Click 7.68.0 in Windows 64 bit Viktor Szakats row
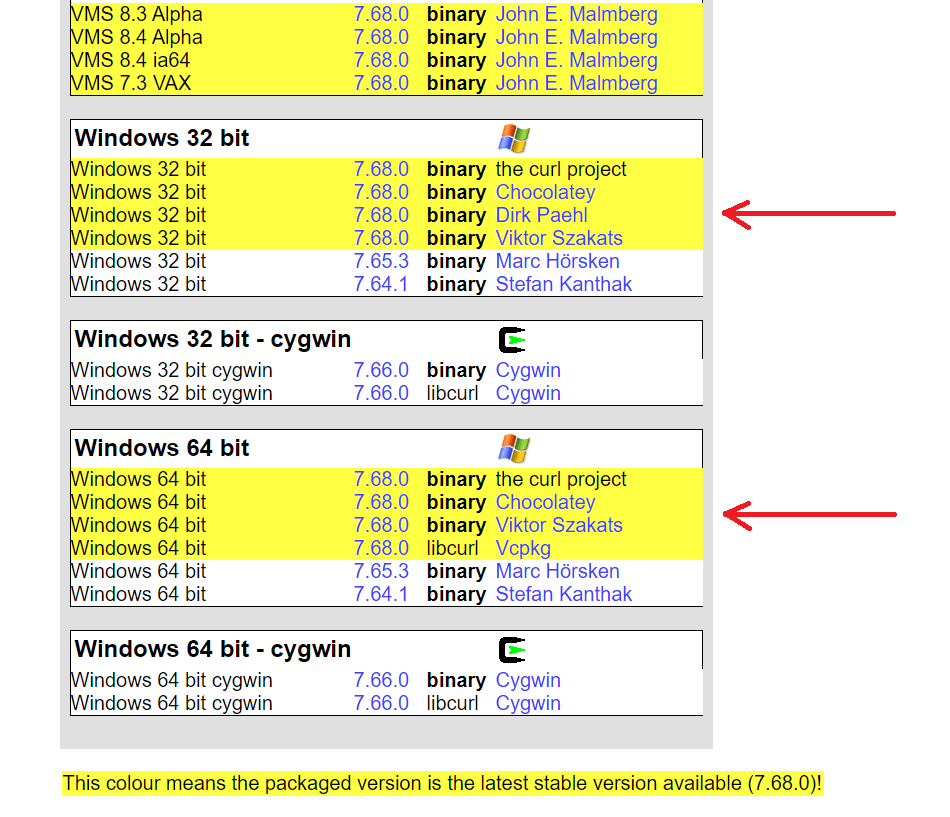 pos(381,525)
